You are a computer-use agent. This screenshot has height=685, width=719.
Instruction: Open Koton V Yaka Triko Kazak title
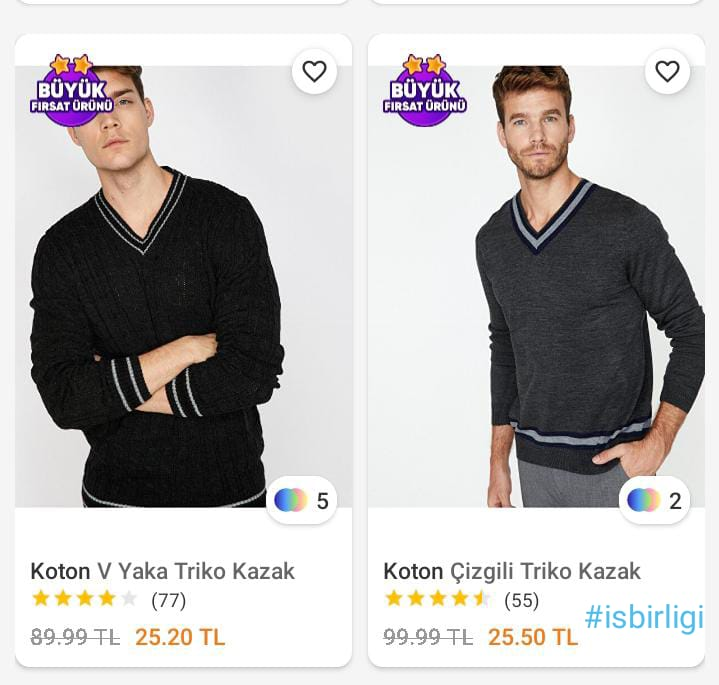[163, 571]
